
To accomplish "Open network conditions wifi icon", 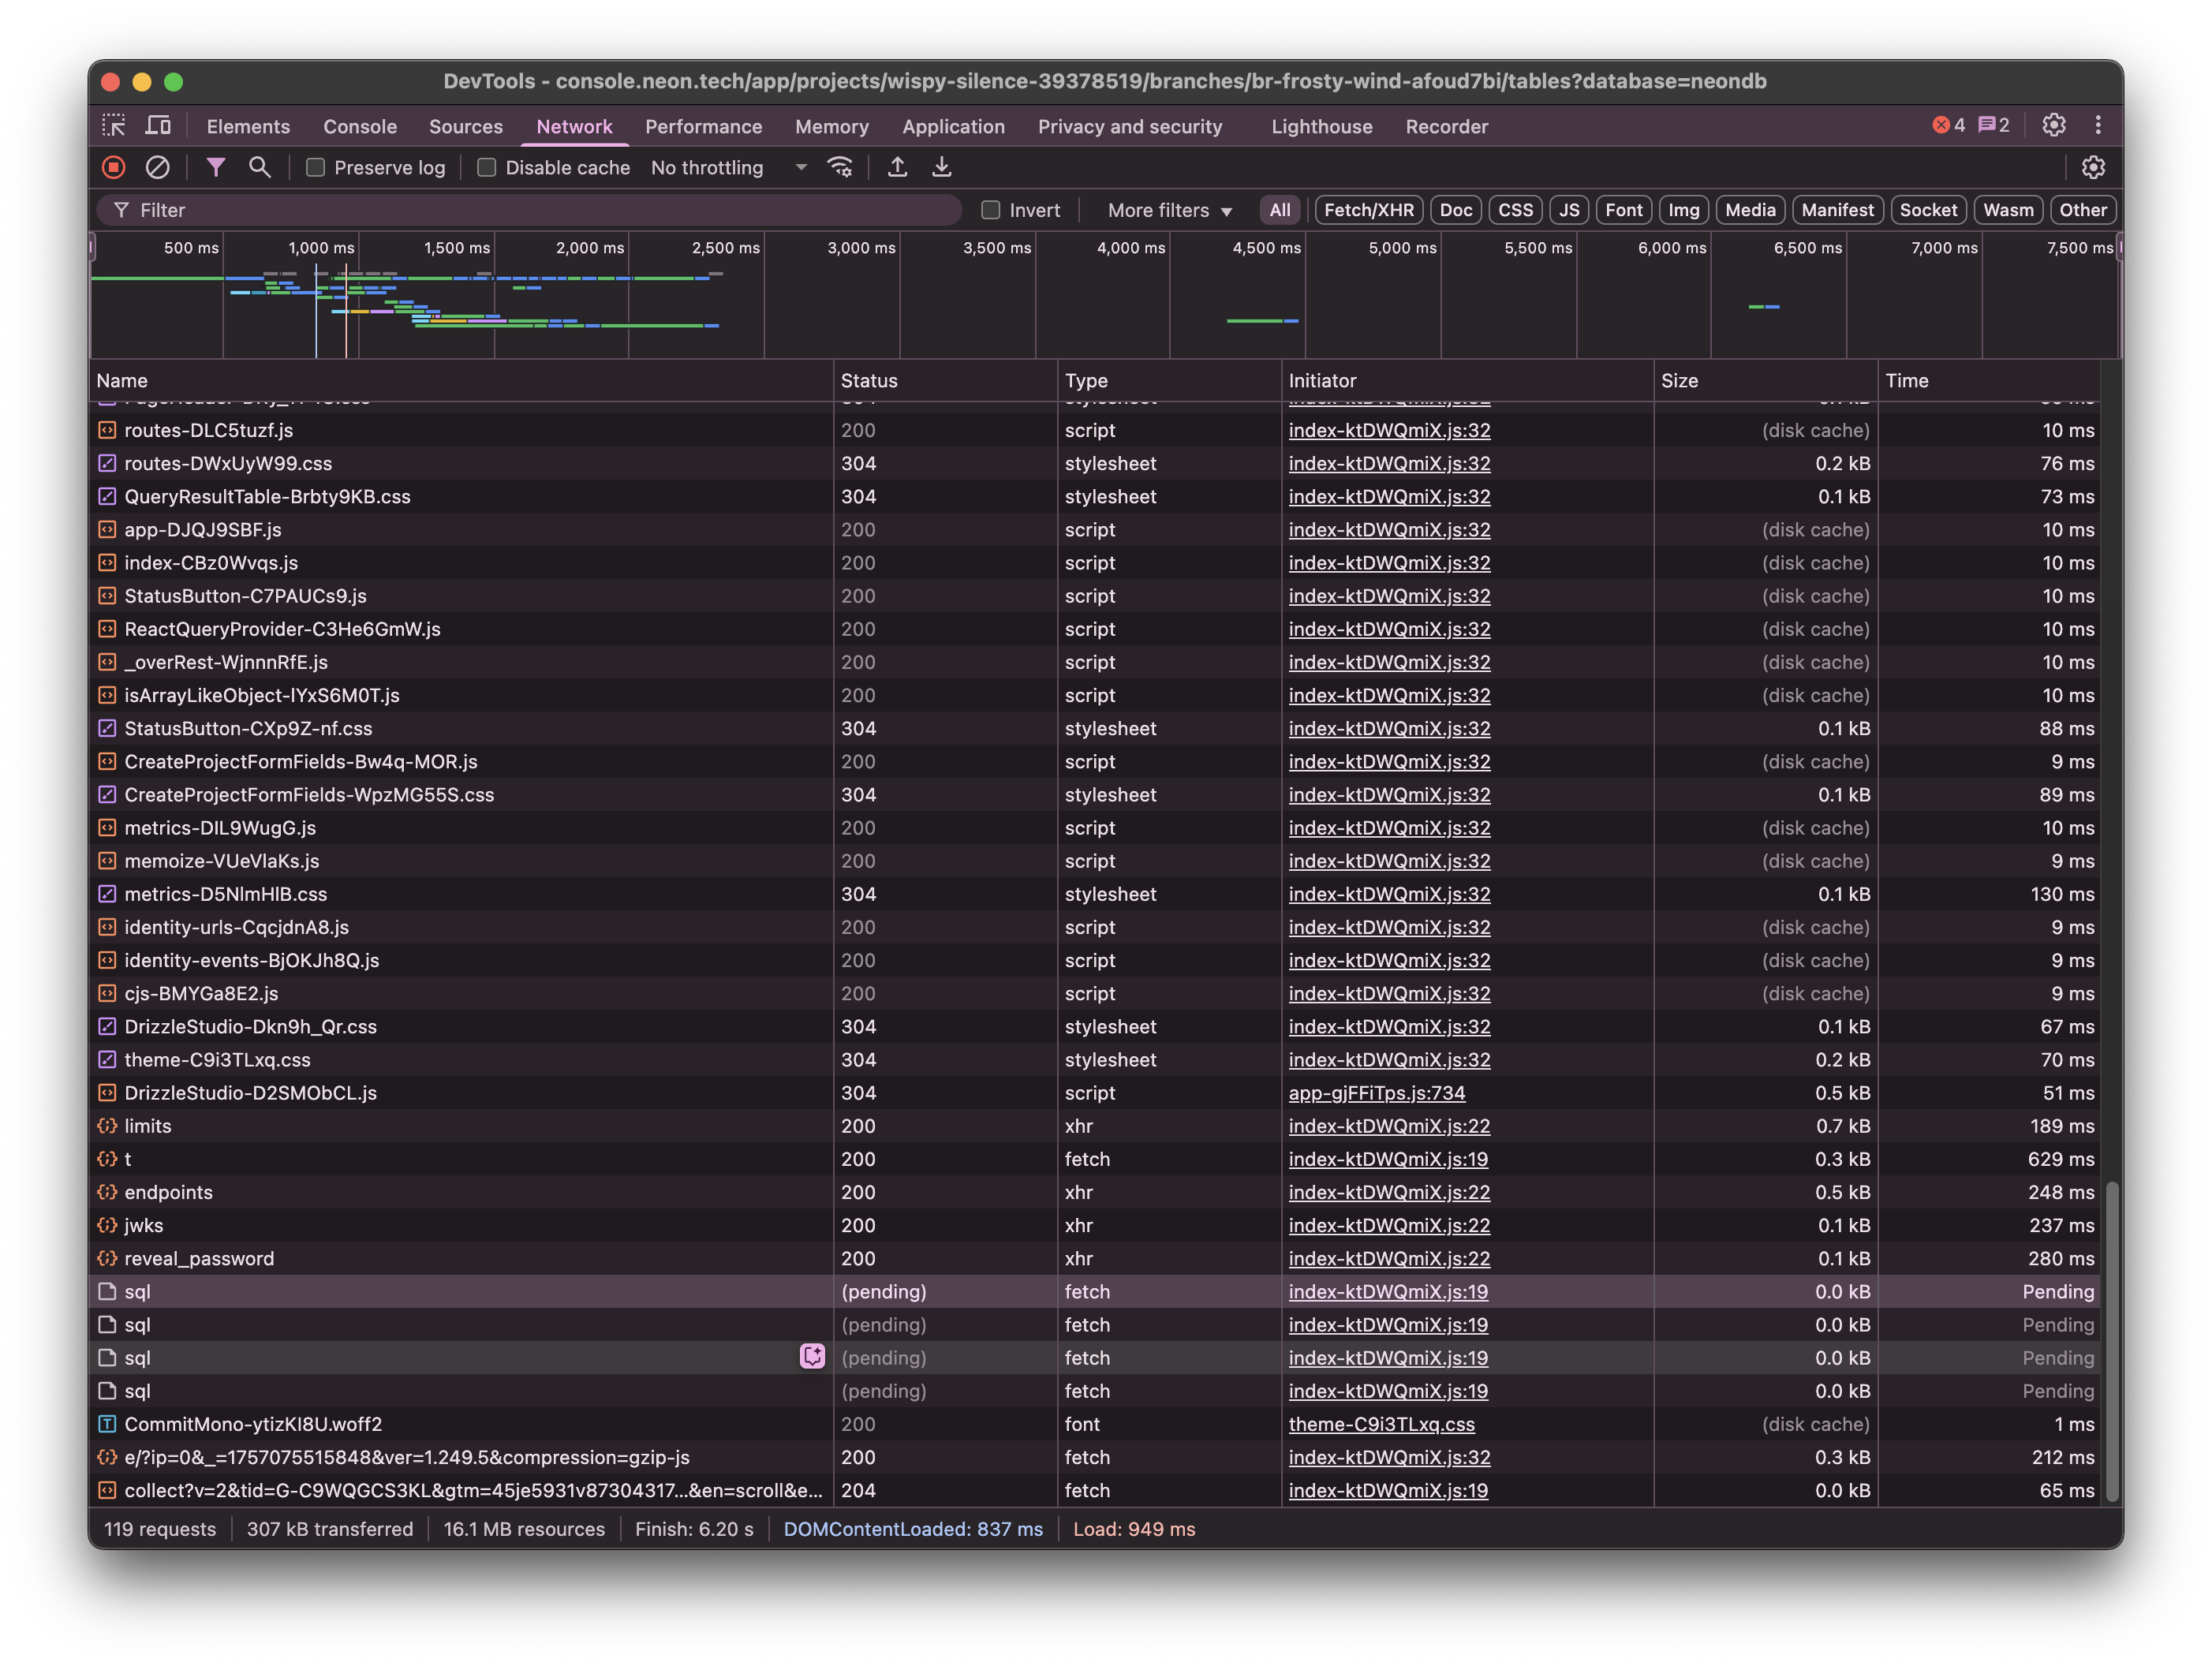I will pos(841,168).
